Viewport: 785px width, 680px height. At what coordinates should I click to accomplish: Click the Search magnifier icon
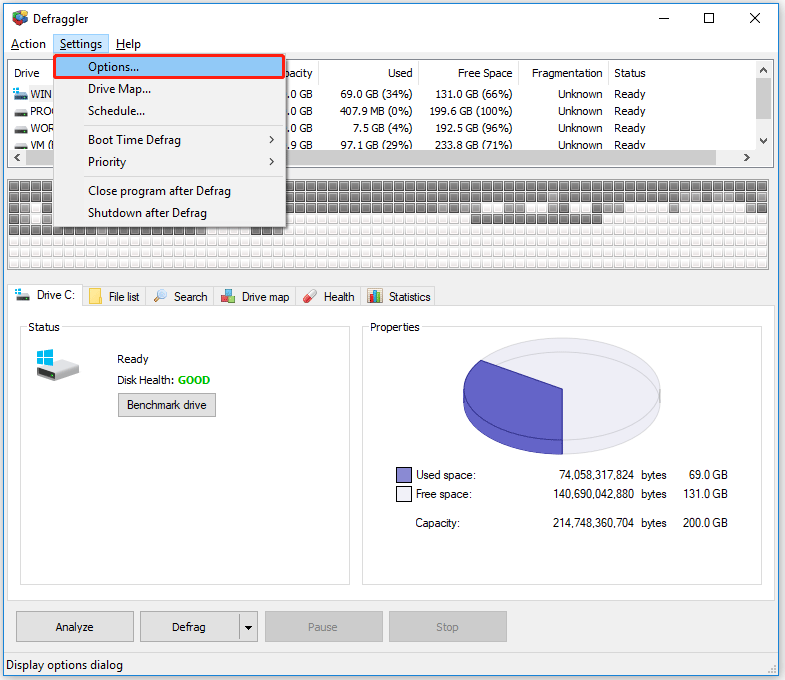(x=160, y=296)
